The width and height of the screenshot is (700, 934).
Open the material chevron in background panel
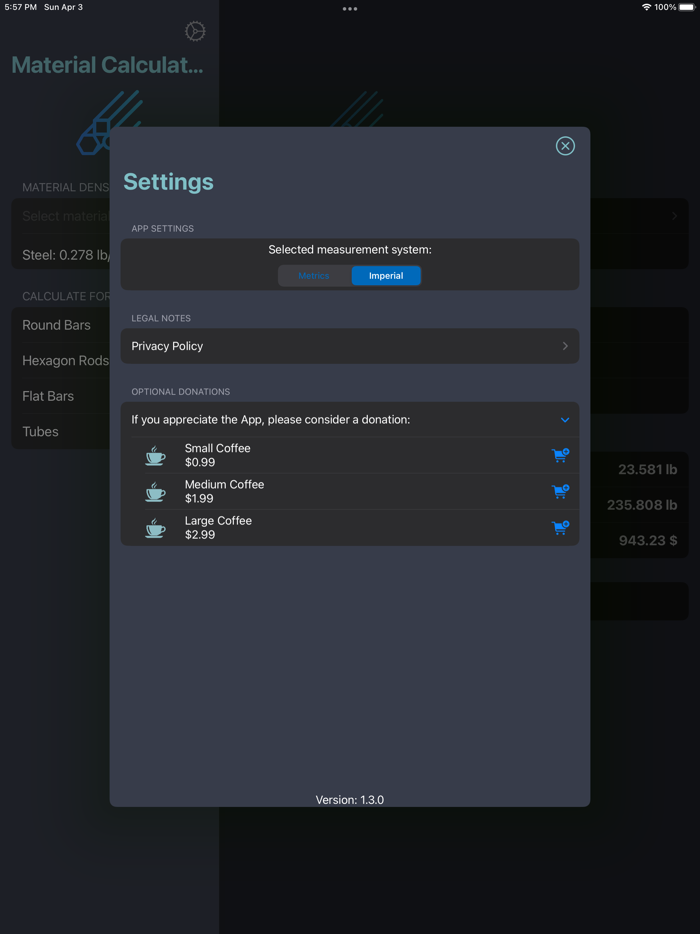tap(674, 216)
